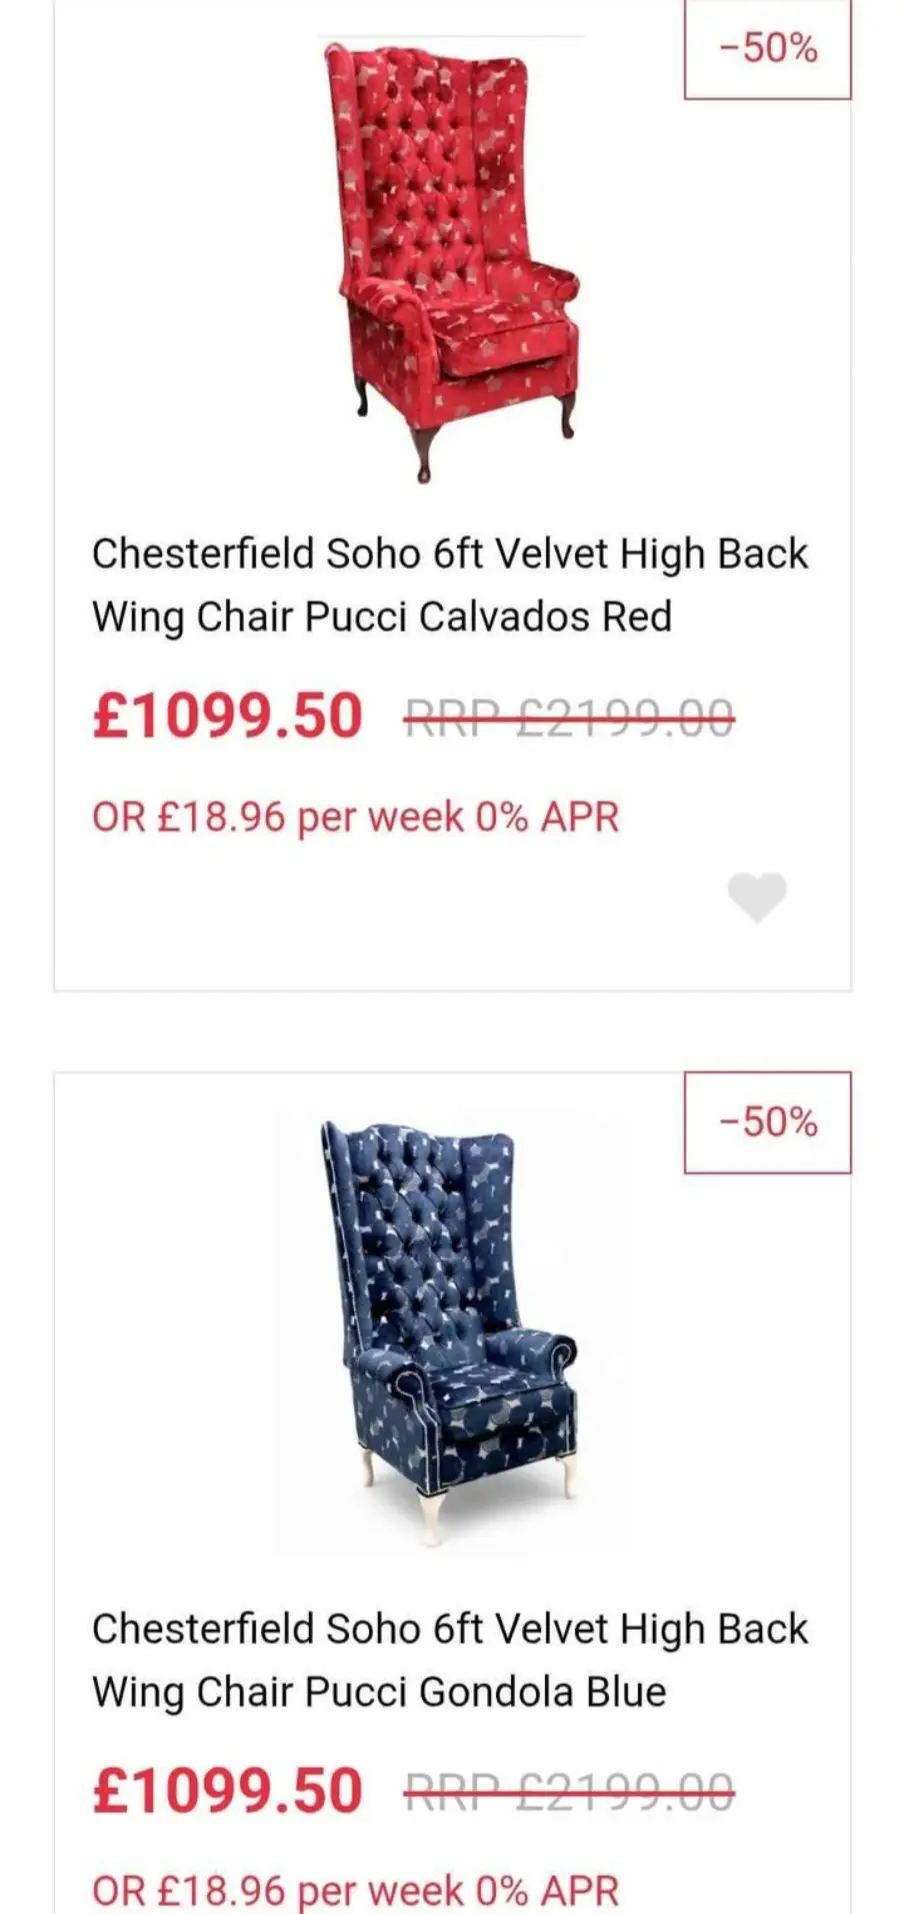This screenshot has width=904, height=1914.
Task: Click struck-through RRP £2199.00 on blue chair
Action: tap(569, 1791)
